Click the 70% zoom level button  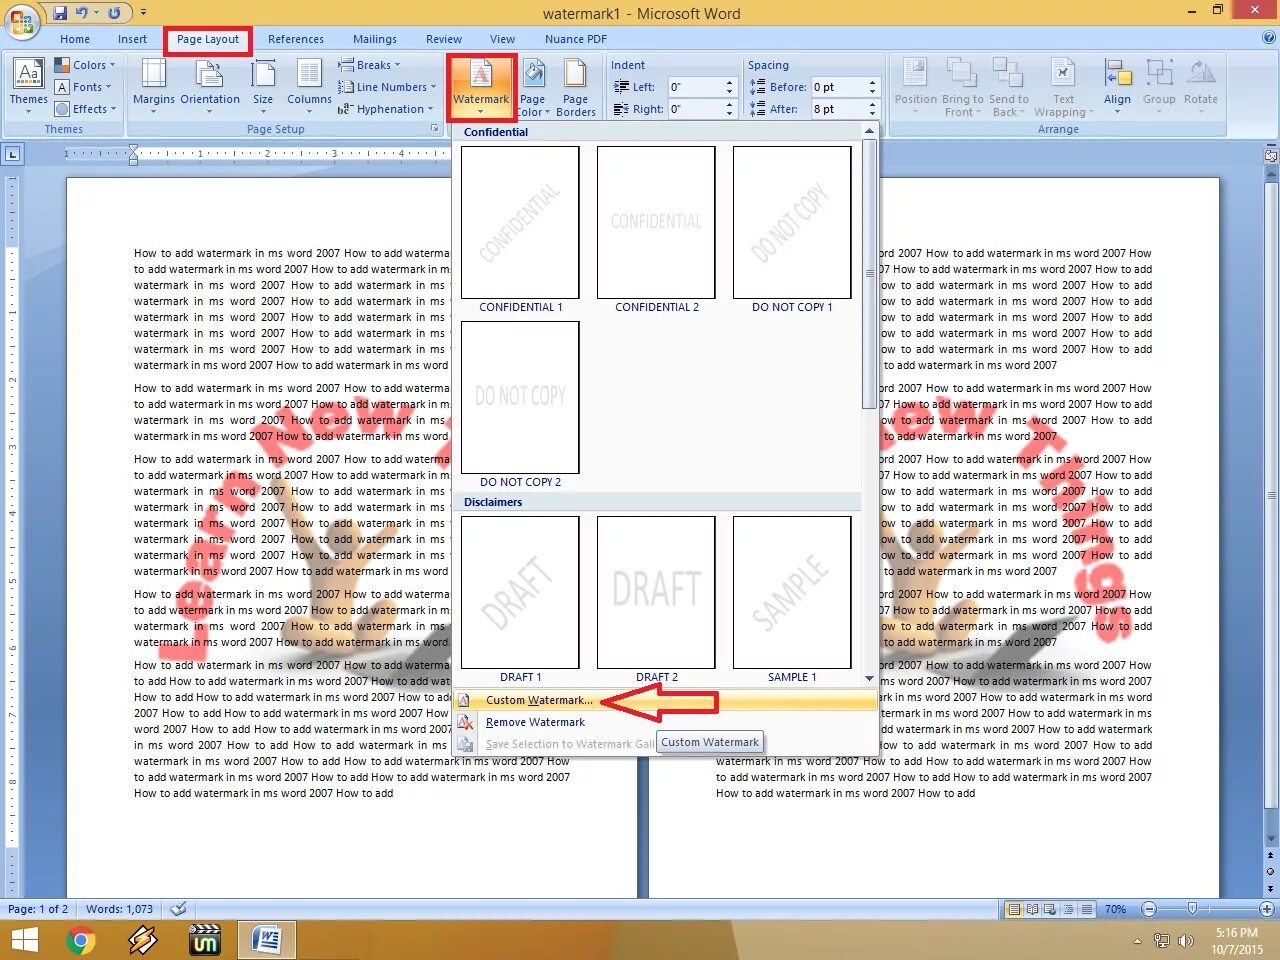1115,909
